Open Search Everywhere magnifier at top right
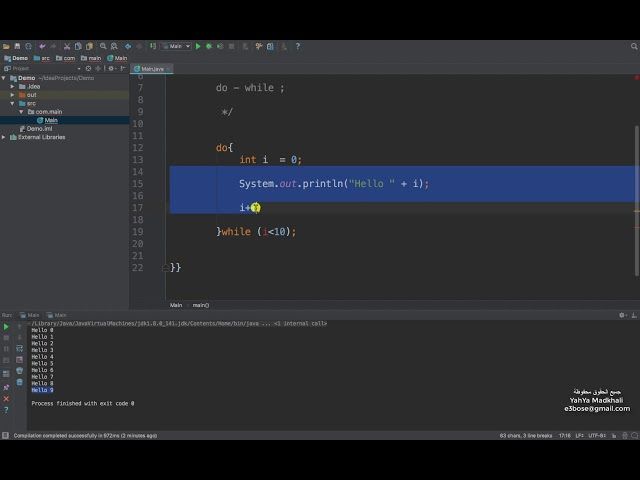The image size is (640, 480). (x=634, y=47)
